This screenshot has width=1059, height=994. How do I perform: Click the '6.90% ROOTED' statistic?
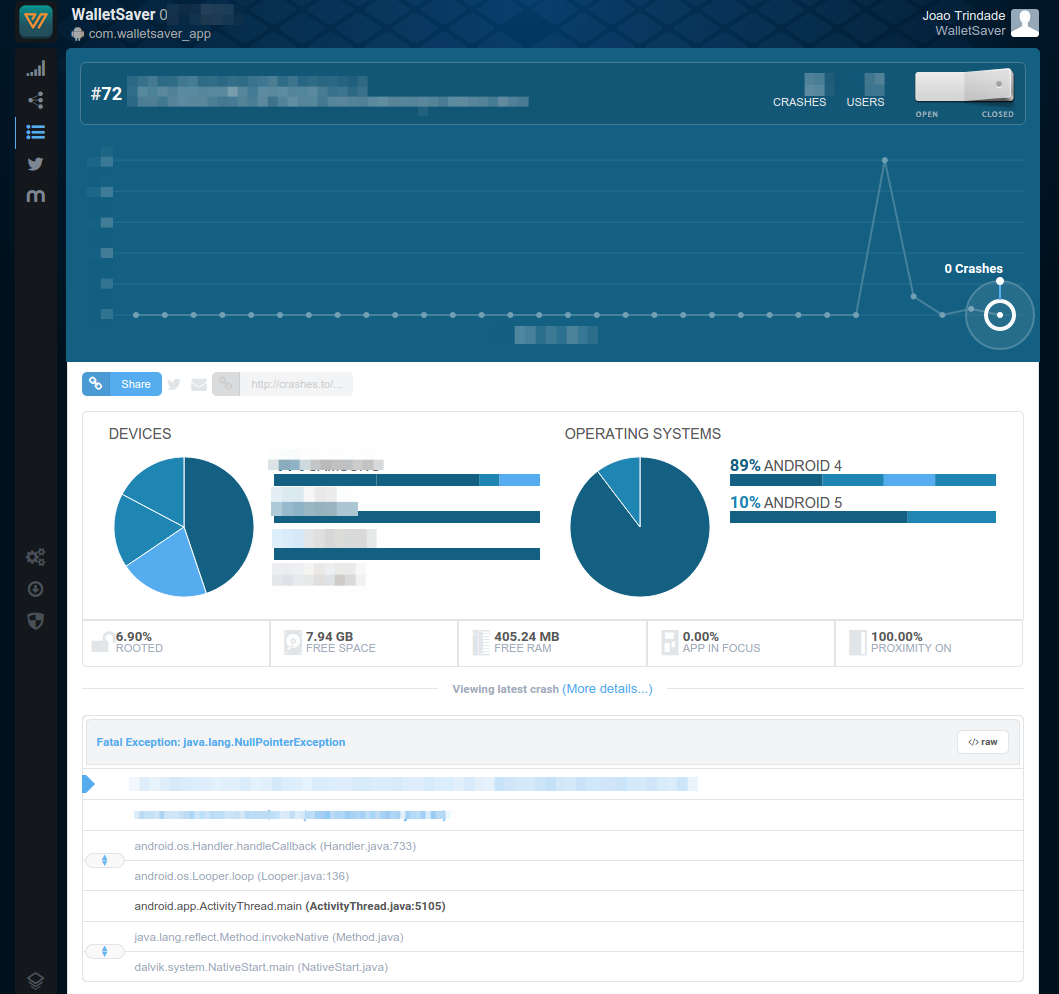pos(176,643)
